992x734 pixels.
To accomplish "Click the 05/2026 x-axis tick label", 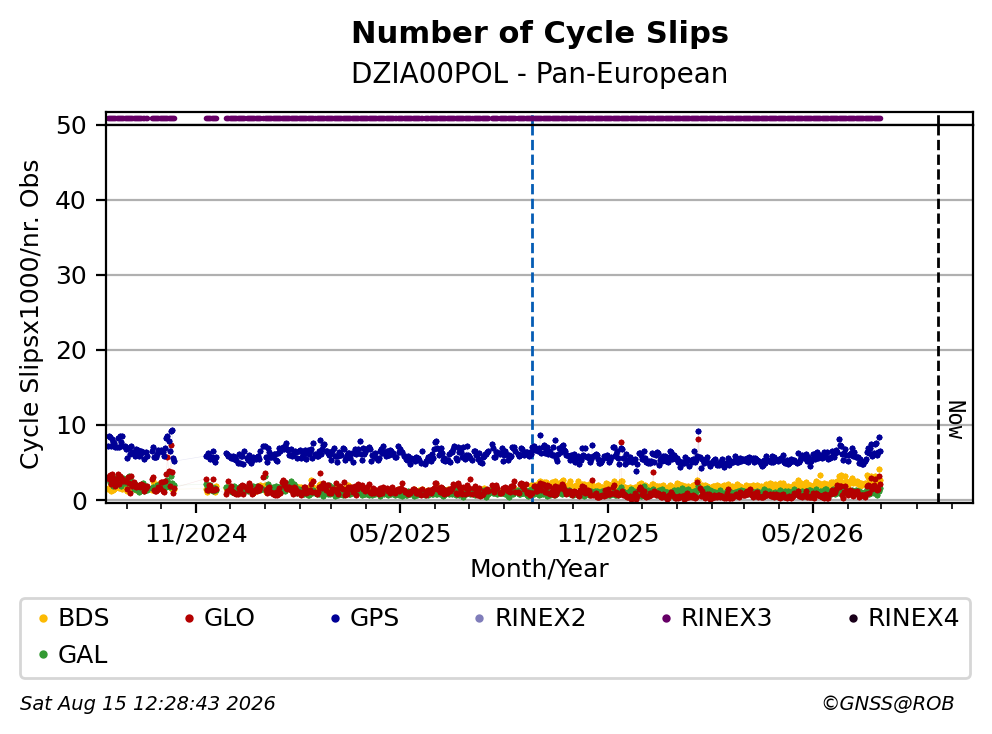I will tap(812, 534).
